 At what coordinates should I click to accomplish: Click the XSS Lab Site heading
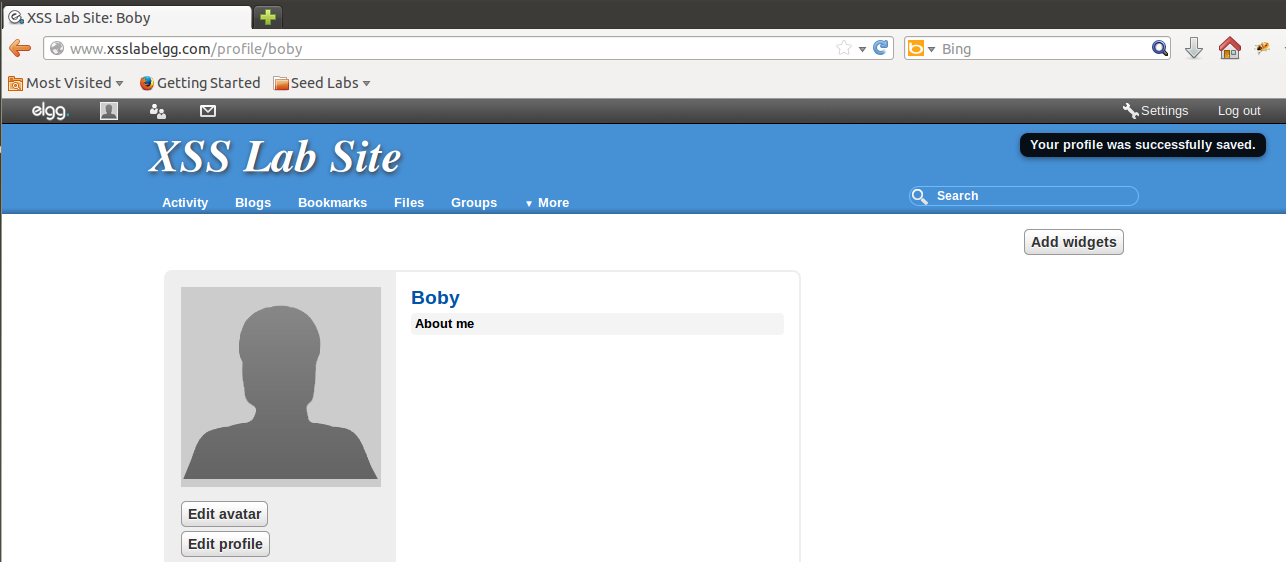275,156
